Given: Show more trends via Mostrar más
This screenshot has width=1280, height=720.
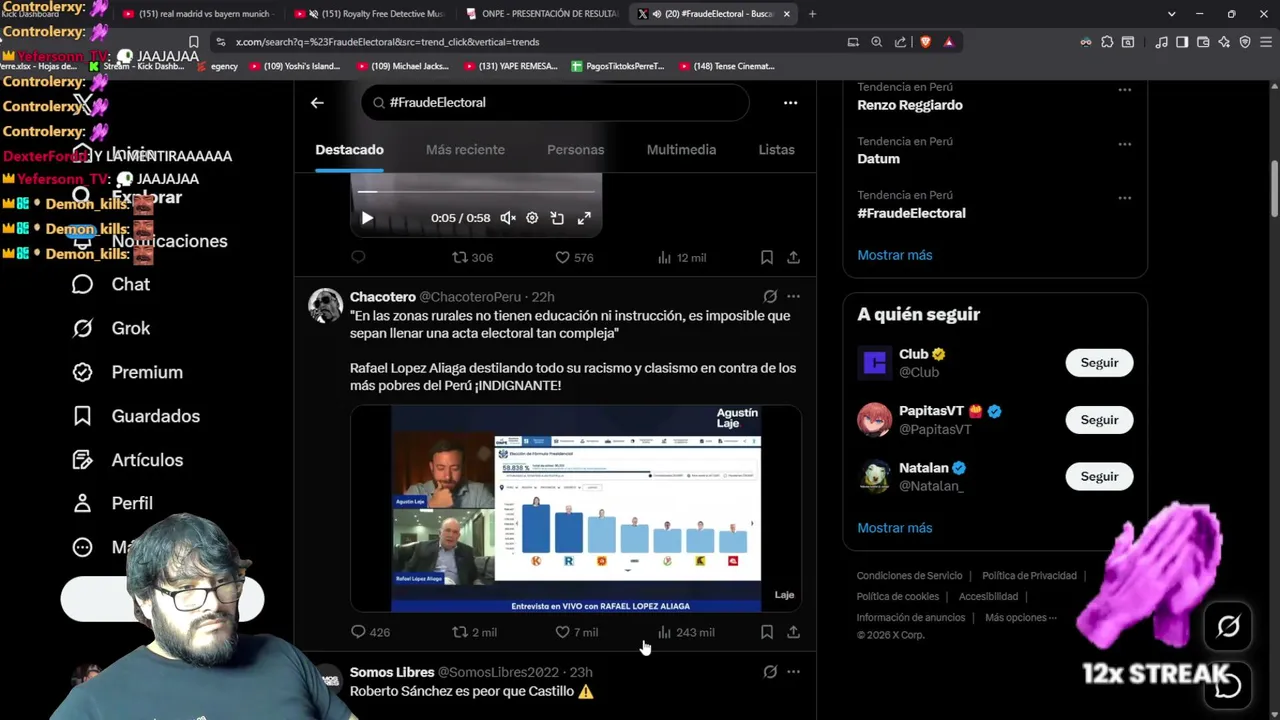Looking at the screenshot, I should point(894,255).
